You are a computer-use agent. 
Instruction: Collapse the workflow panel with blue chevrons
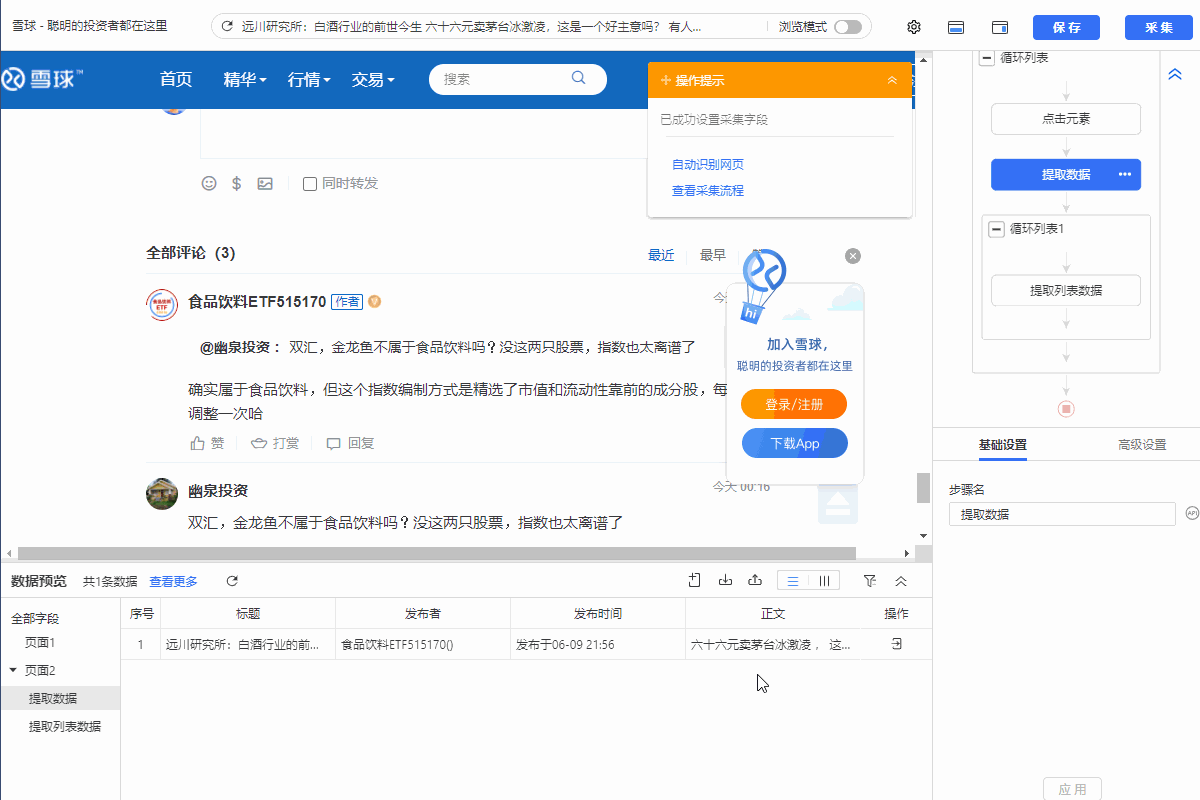tap(1175, 74)
